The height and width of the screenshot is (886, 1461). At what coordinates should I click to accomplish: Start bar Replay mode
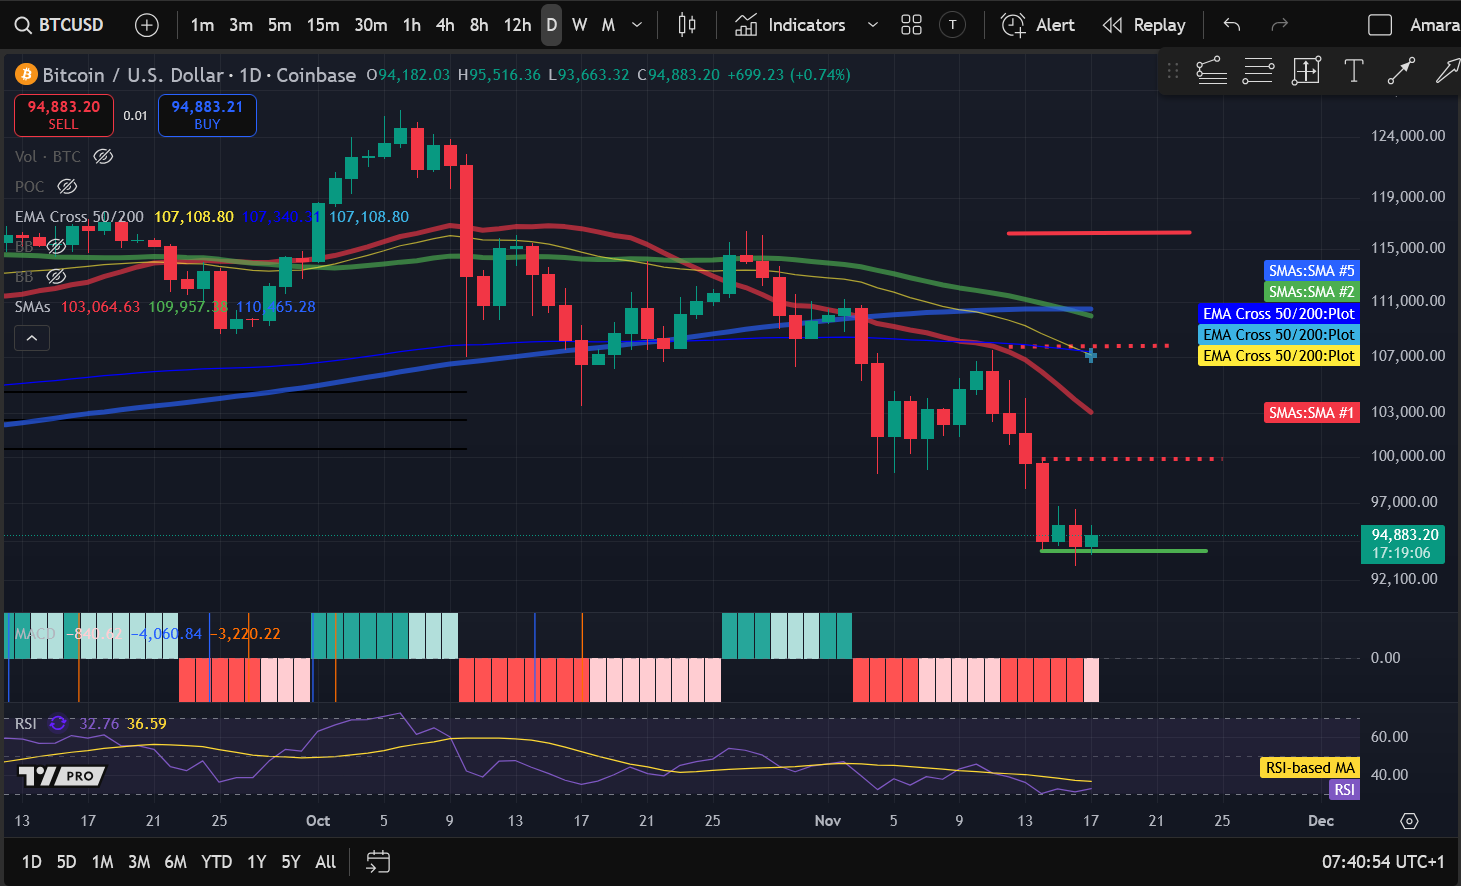[x=1144, y=25]
